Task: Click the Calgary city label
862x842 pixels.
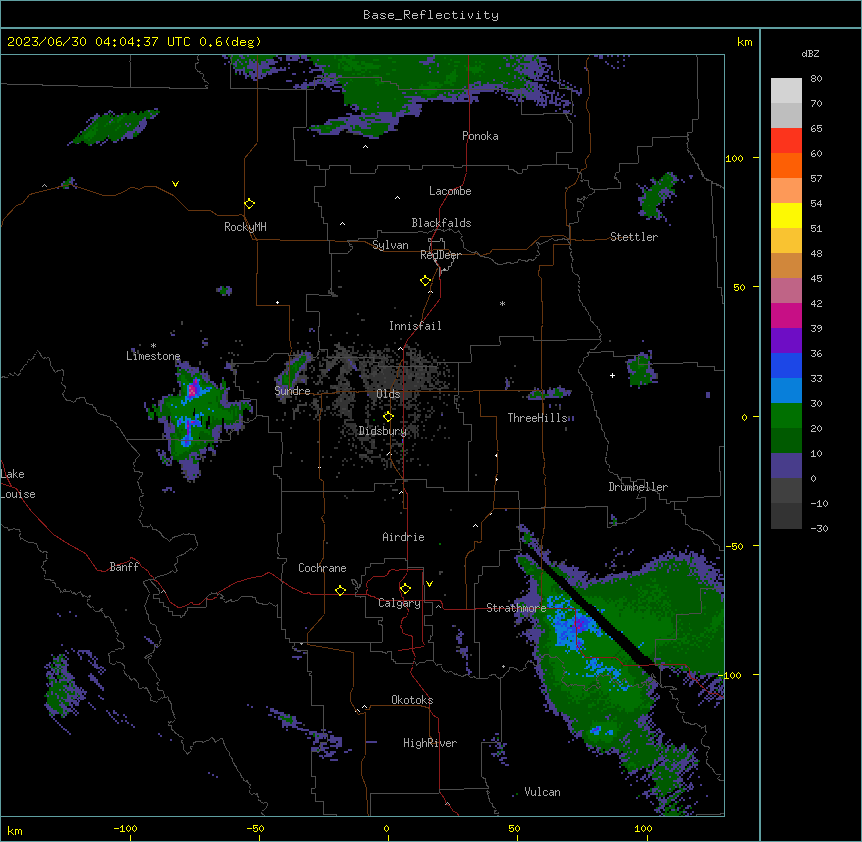Action: point(399,603)
